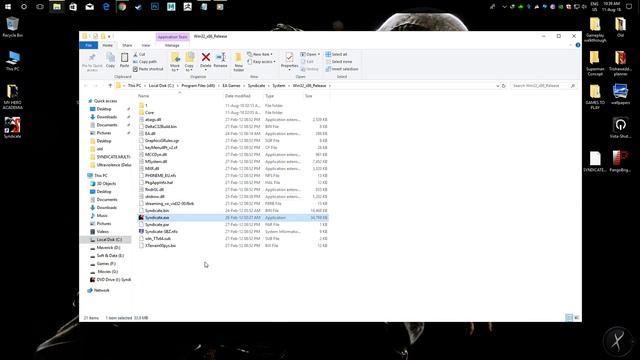The width and height of the screenshot is (640, 360).
Task: Open Games (F:) drive in the sidebar
Action: pyautogui.click(x=106, y=264)
